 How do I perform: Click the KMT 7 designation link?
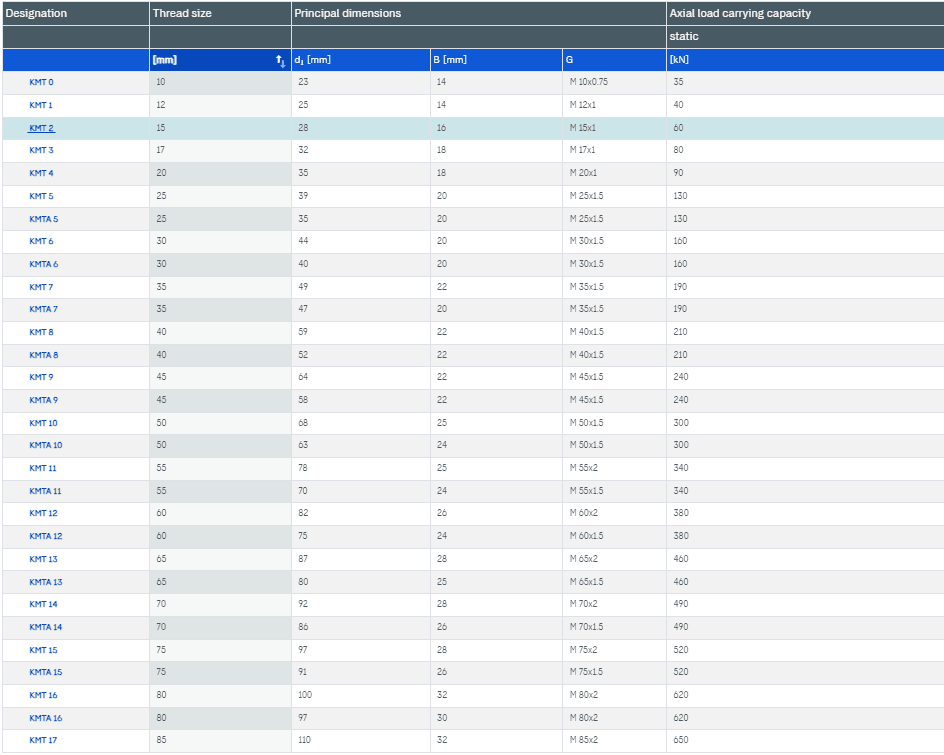tap(41, 287)
